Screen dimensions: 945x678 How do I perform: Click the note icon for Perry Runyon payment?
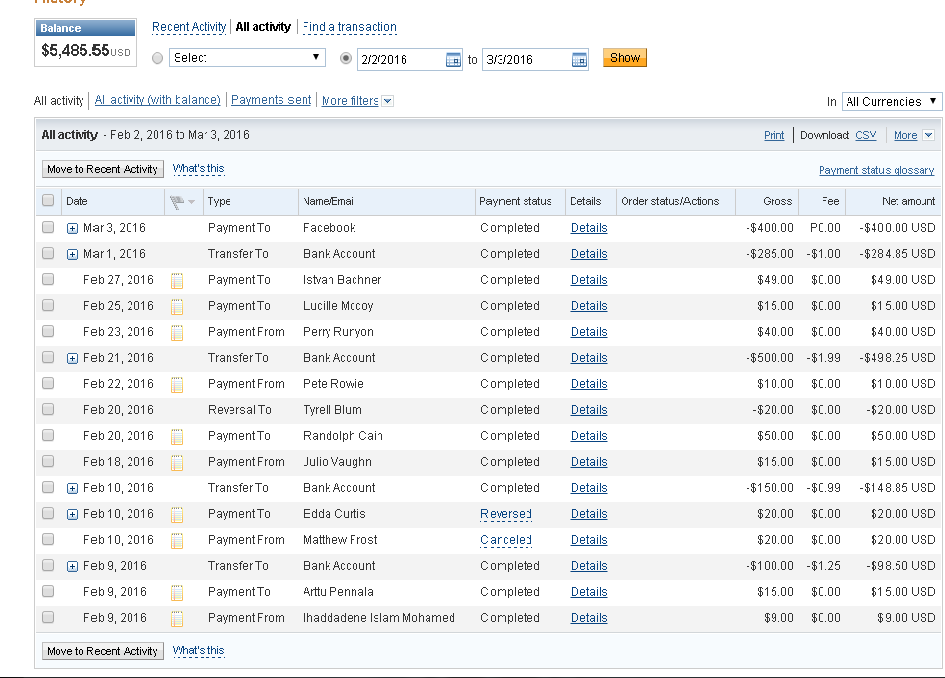177,332
